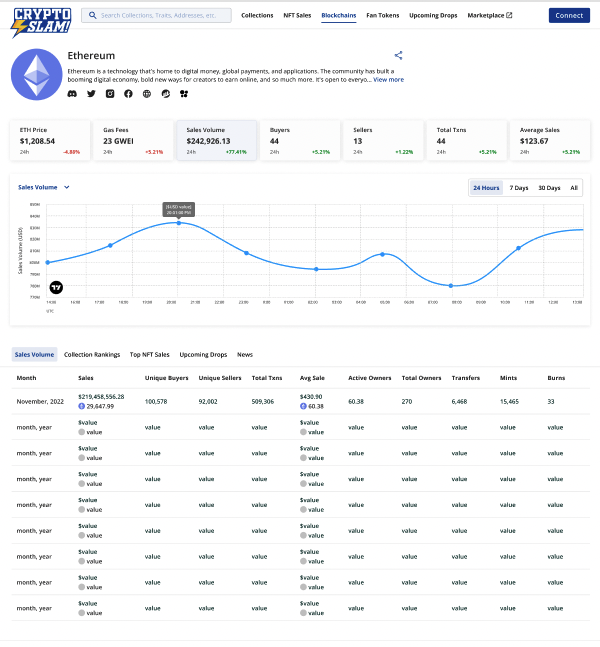This screenshot has height=647, width=600.
Task: Open the Ethereum Instagram icon
Action: [110, 94]
